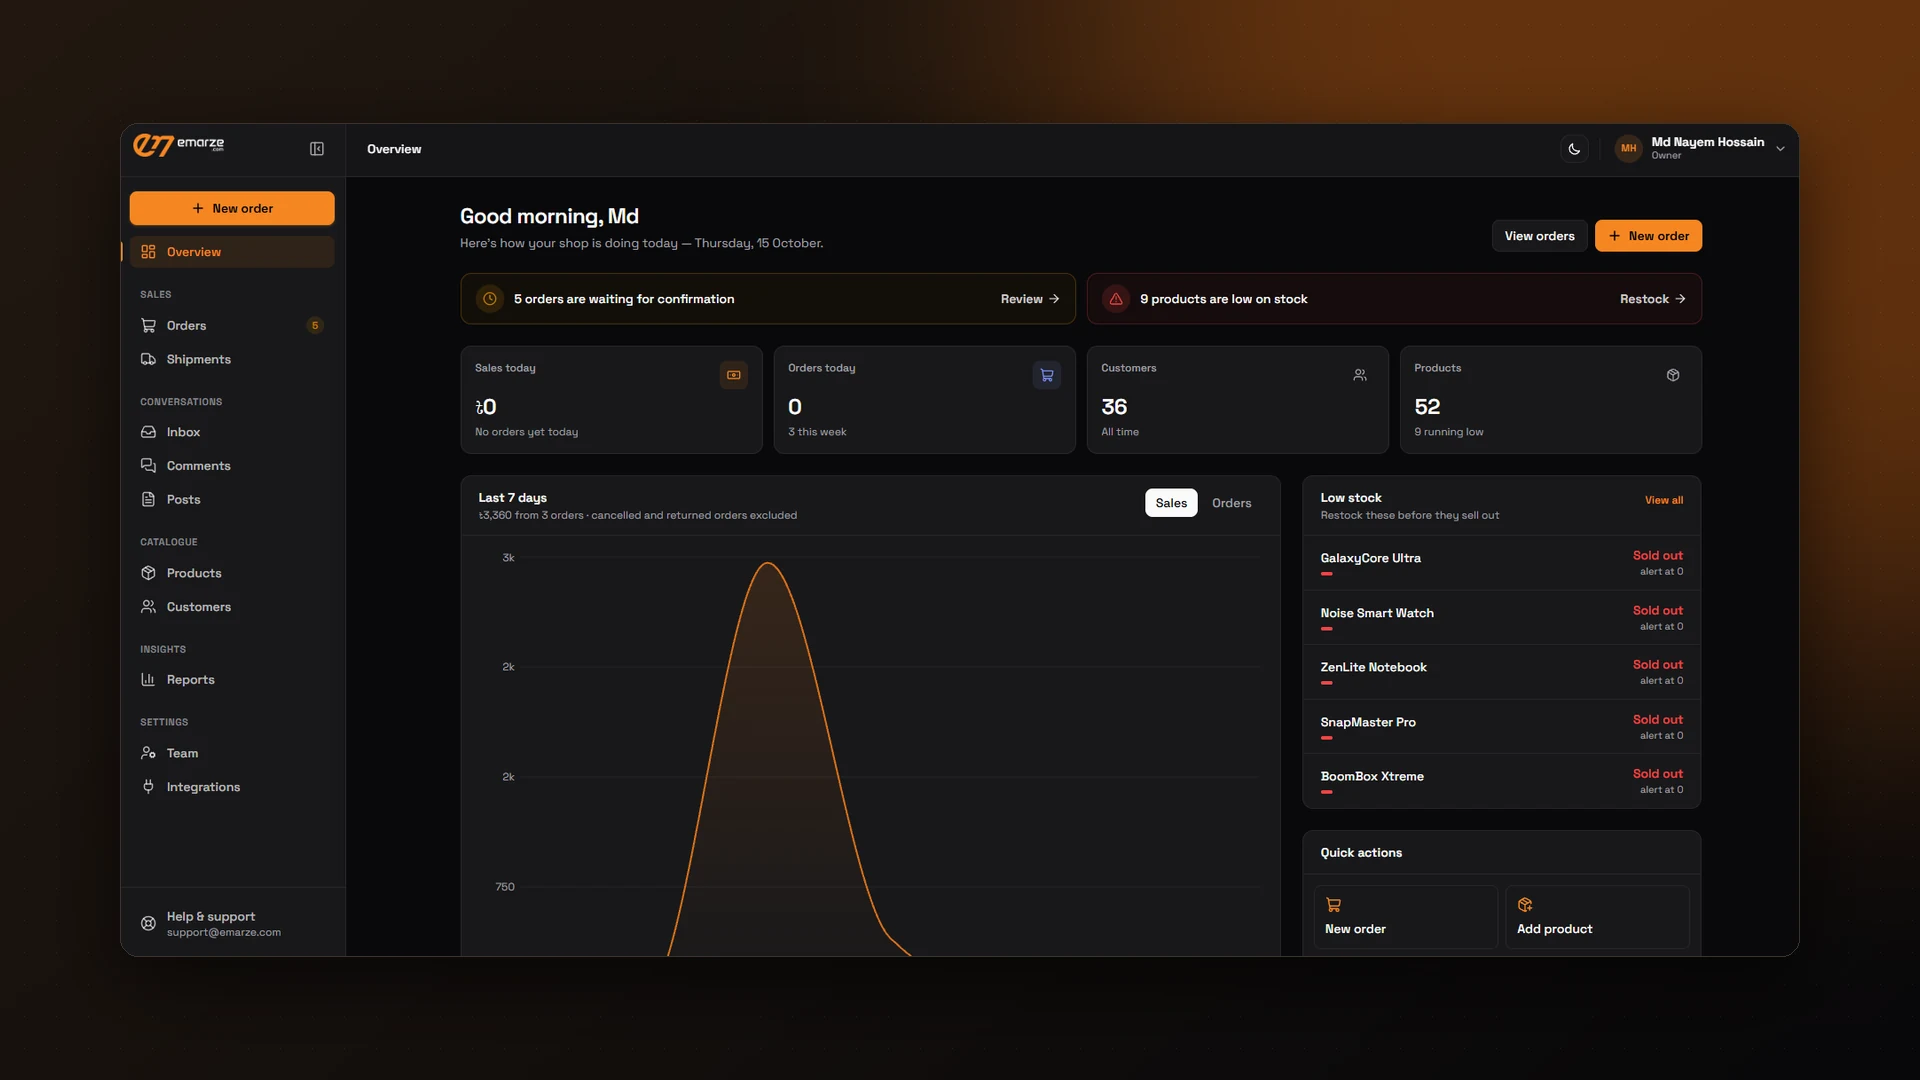Click the View orders button
This screenshot has height=1080, width=1920.
coord(1539,236)
